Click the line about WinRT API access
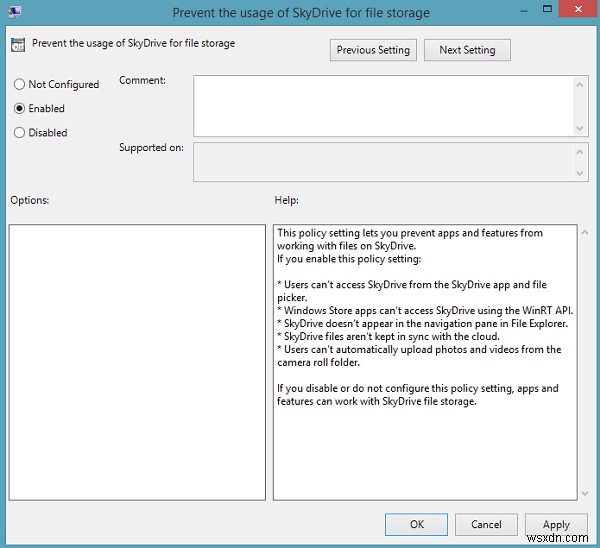The width and height of the screenshot is (600, 548). pyautogui.click(x=425, y=310)
